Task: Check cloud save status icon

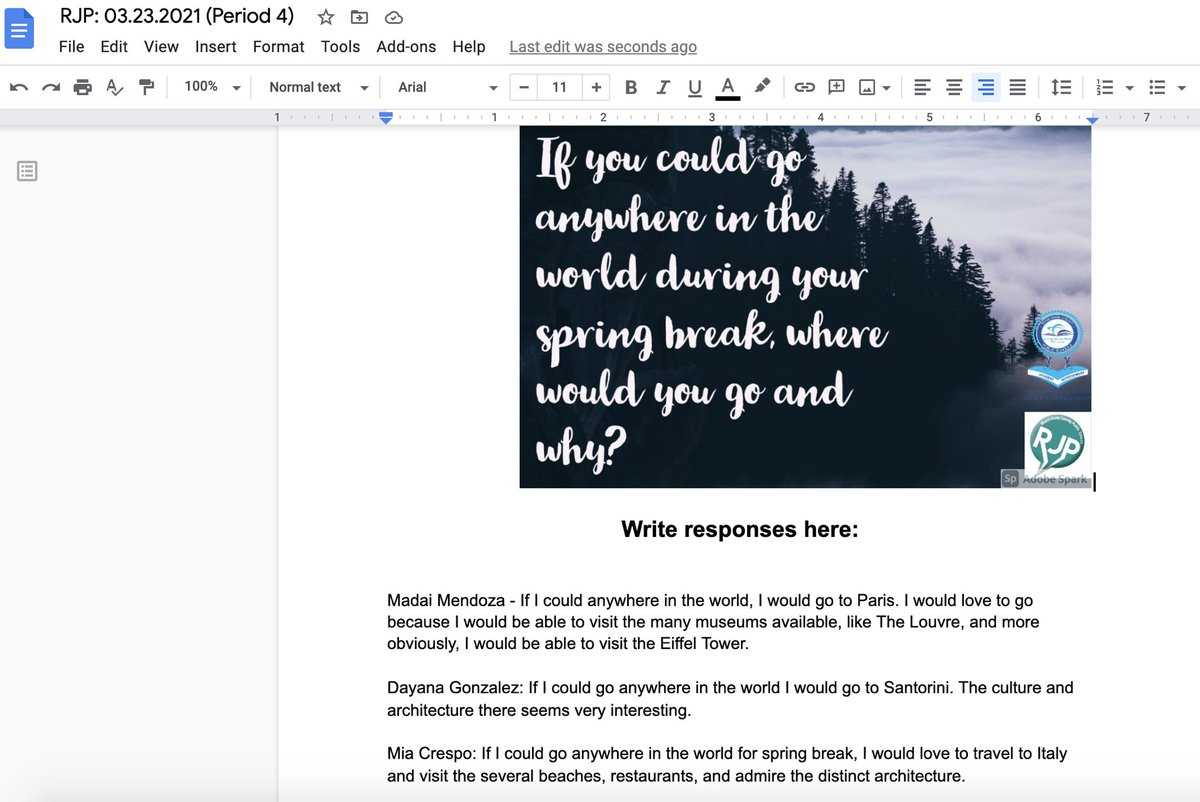Action: (394, 17)
